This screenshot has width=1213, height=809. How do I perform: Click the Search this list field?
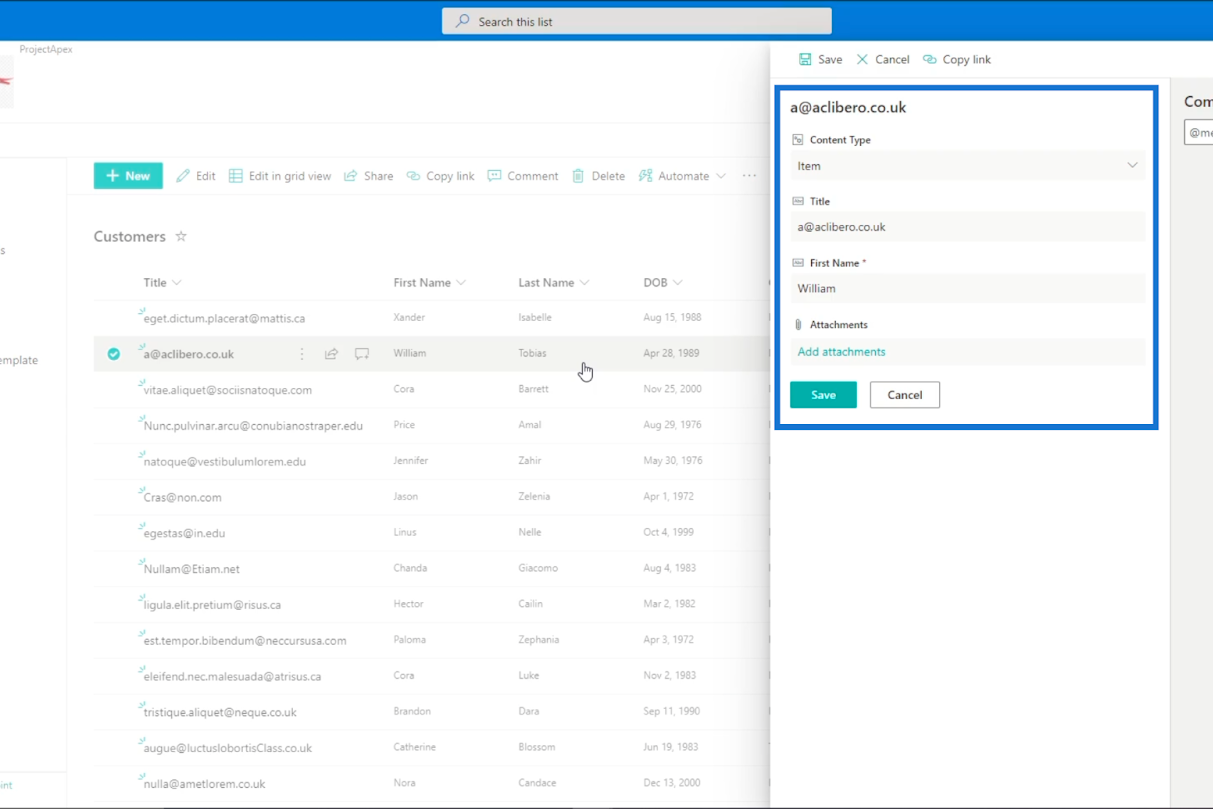tap(637, 21)
